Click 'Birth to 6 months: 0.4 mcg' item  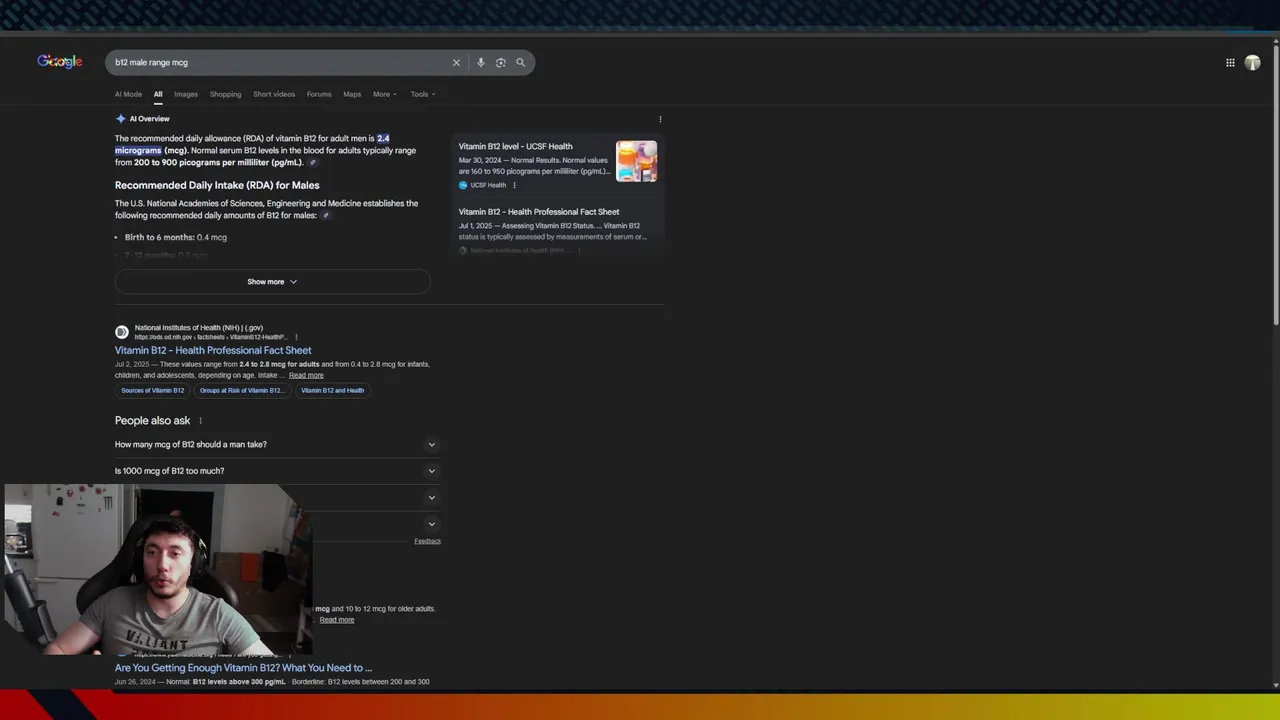176,237
